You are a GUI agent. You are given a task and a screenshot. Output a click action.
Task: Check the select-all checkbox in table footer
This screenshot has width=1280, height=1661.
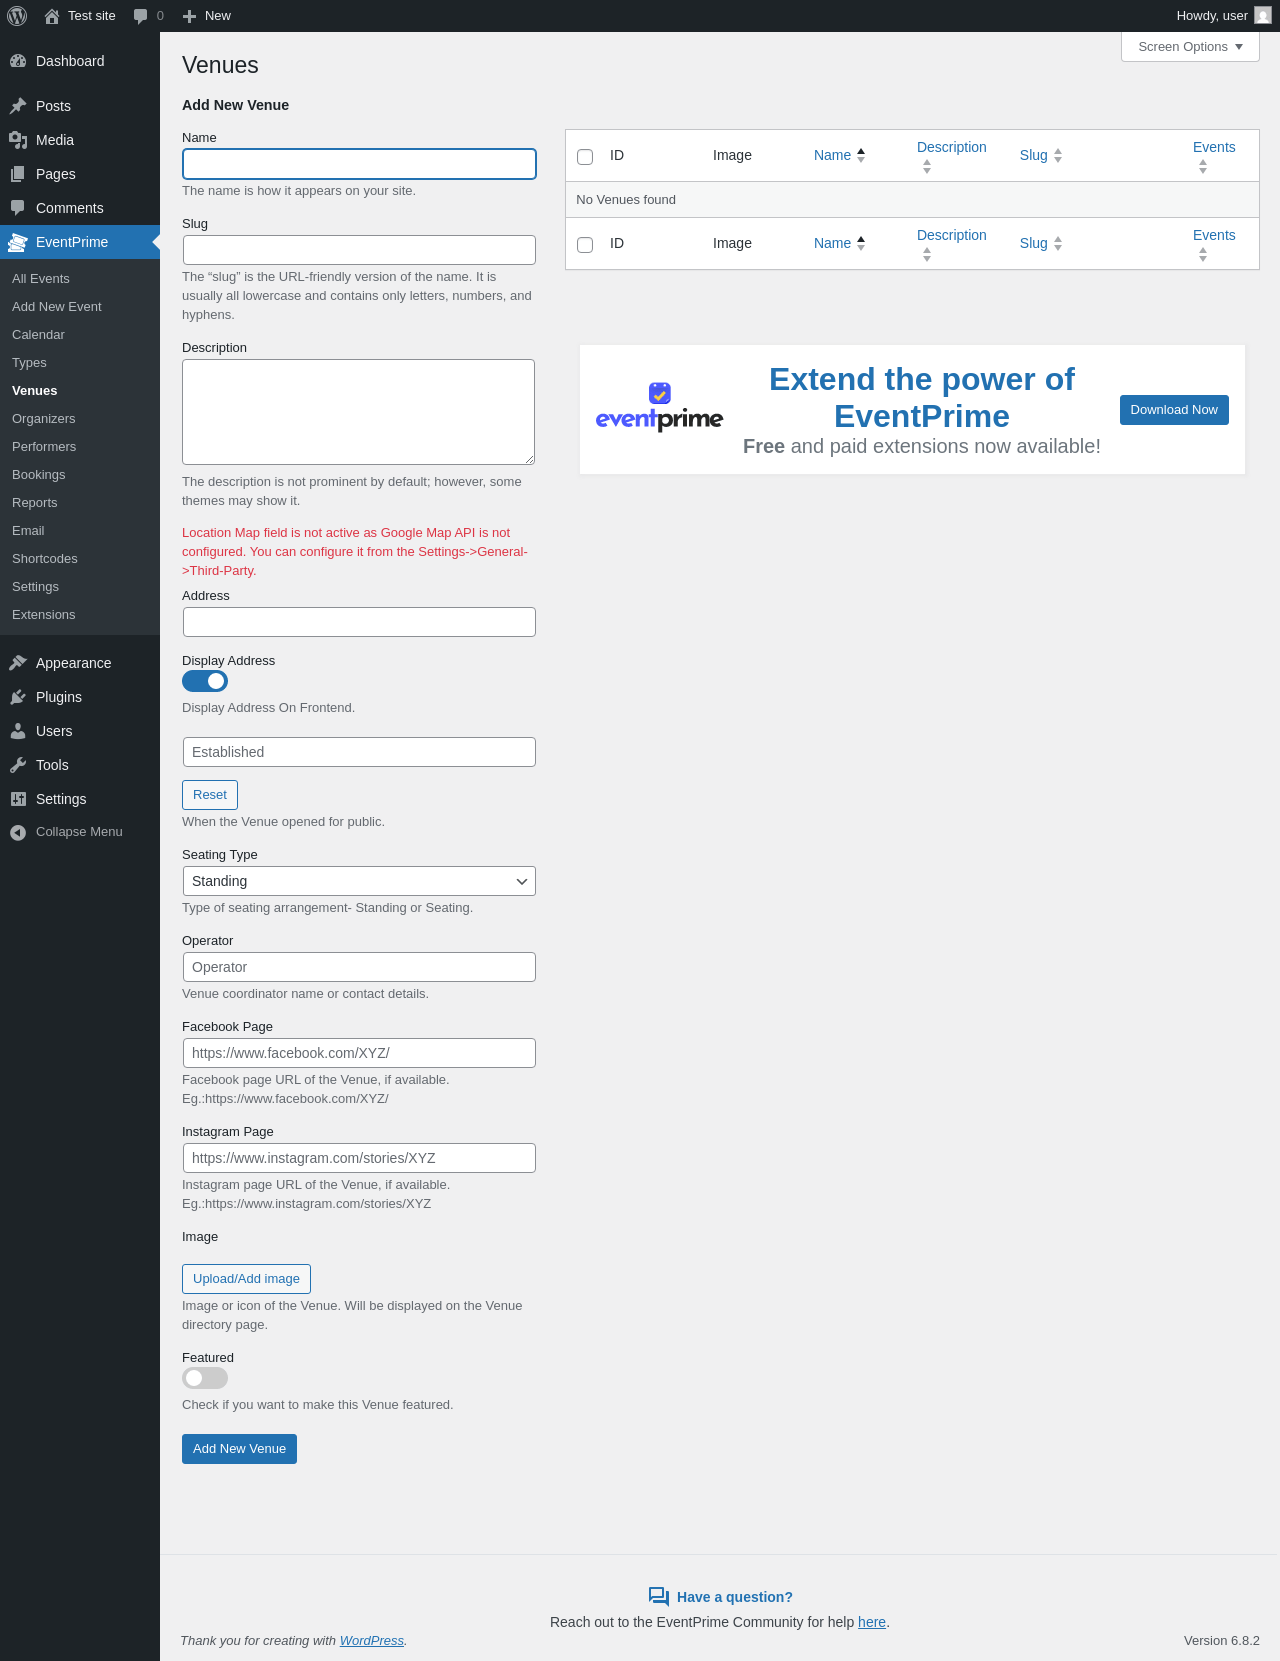tap(585, 245)
